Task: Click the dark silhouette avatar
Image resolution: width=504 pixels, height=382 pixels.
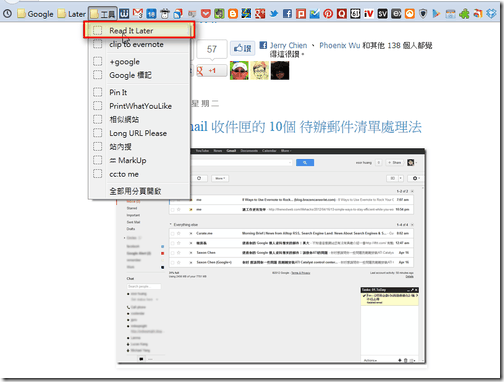Action: pos(280,70)
